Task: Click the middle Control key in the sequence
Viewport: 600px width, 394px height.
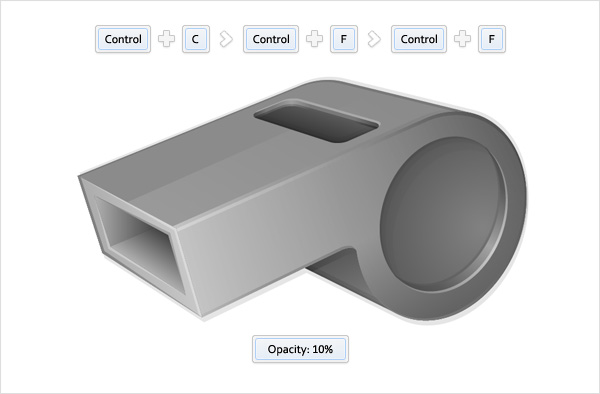Action: [x=271, y=39]
